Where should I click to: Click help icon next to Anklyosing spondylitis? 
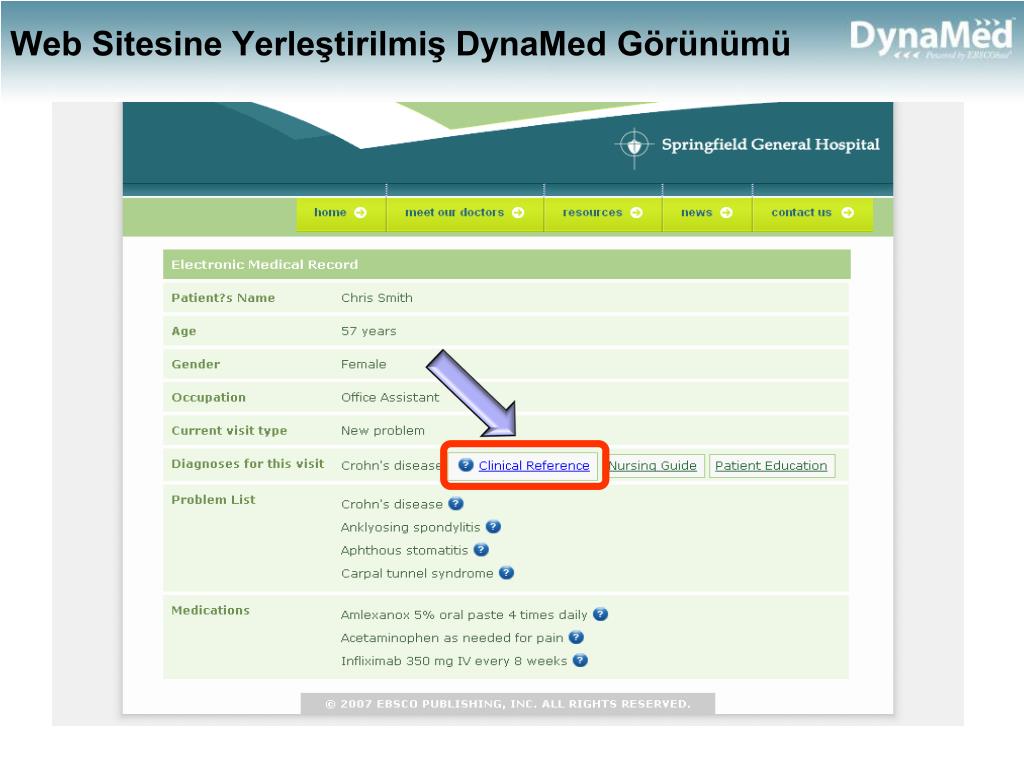(x=493, y=526)
